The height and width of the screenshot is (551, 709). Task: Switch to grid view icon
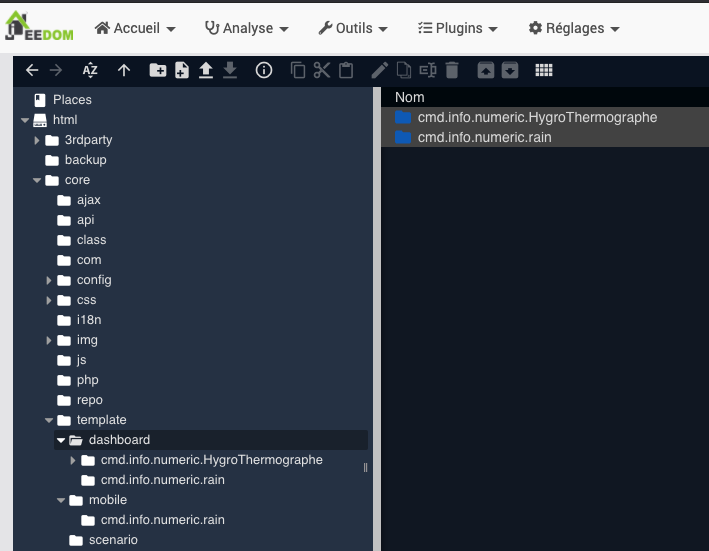click(544, 70)
